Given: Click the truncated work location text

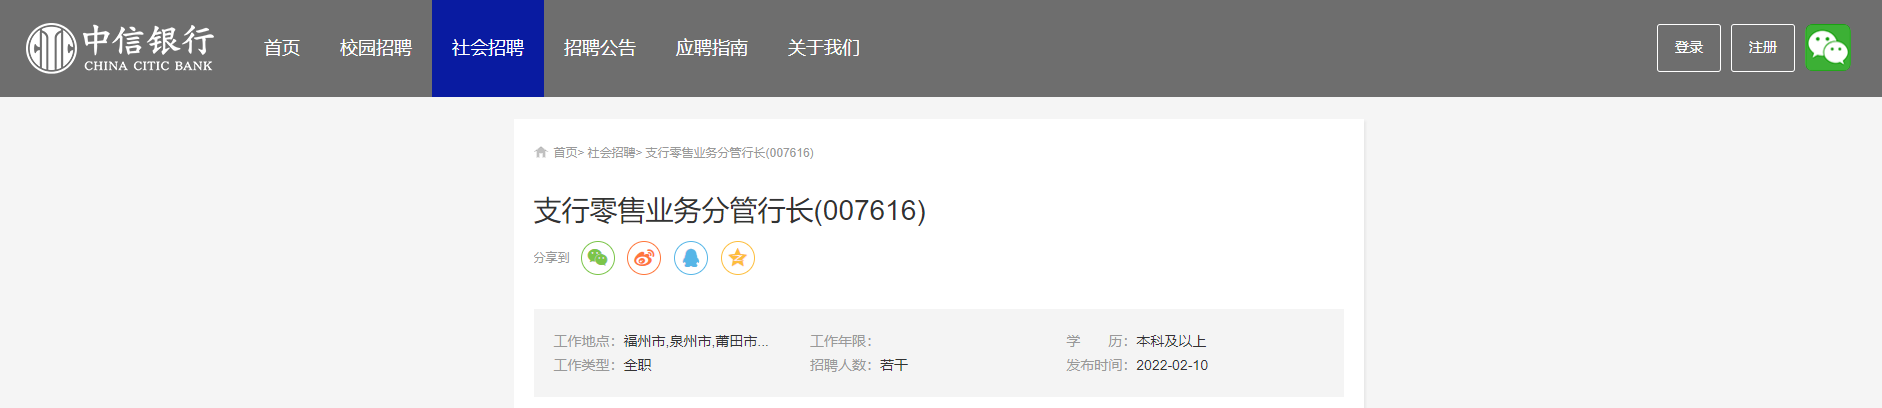Looking at the screenshot, I should 696,341.
